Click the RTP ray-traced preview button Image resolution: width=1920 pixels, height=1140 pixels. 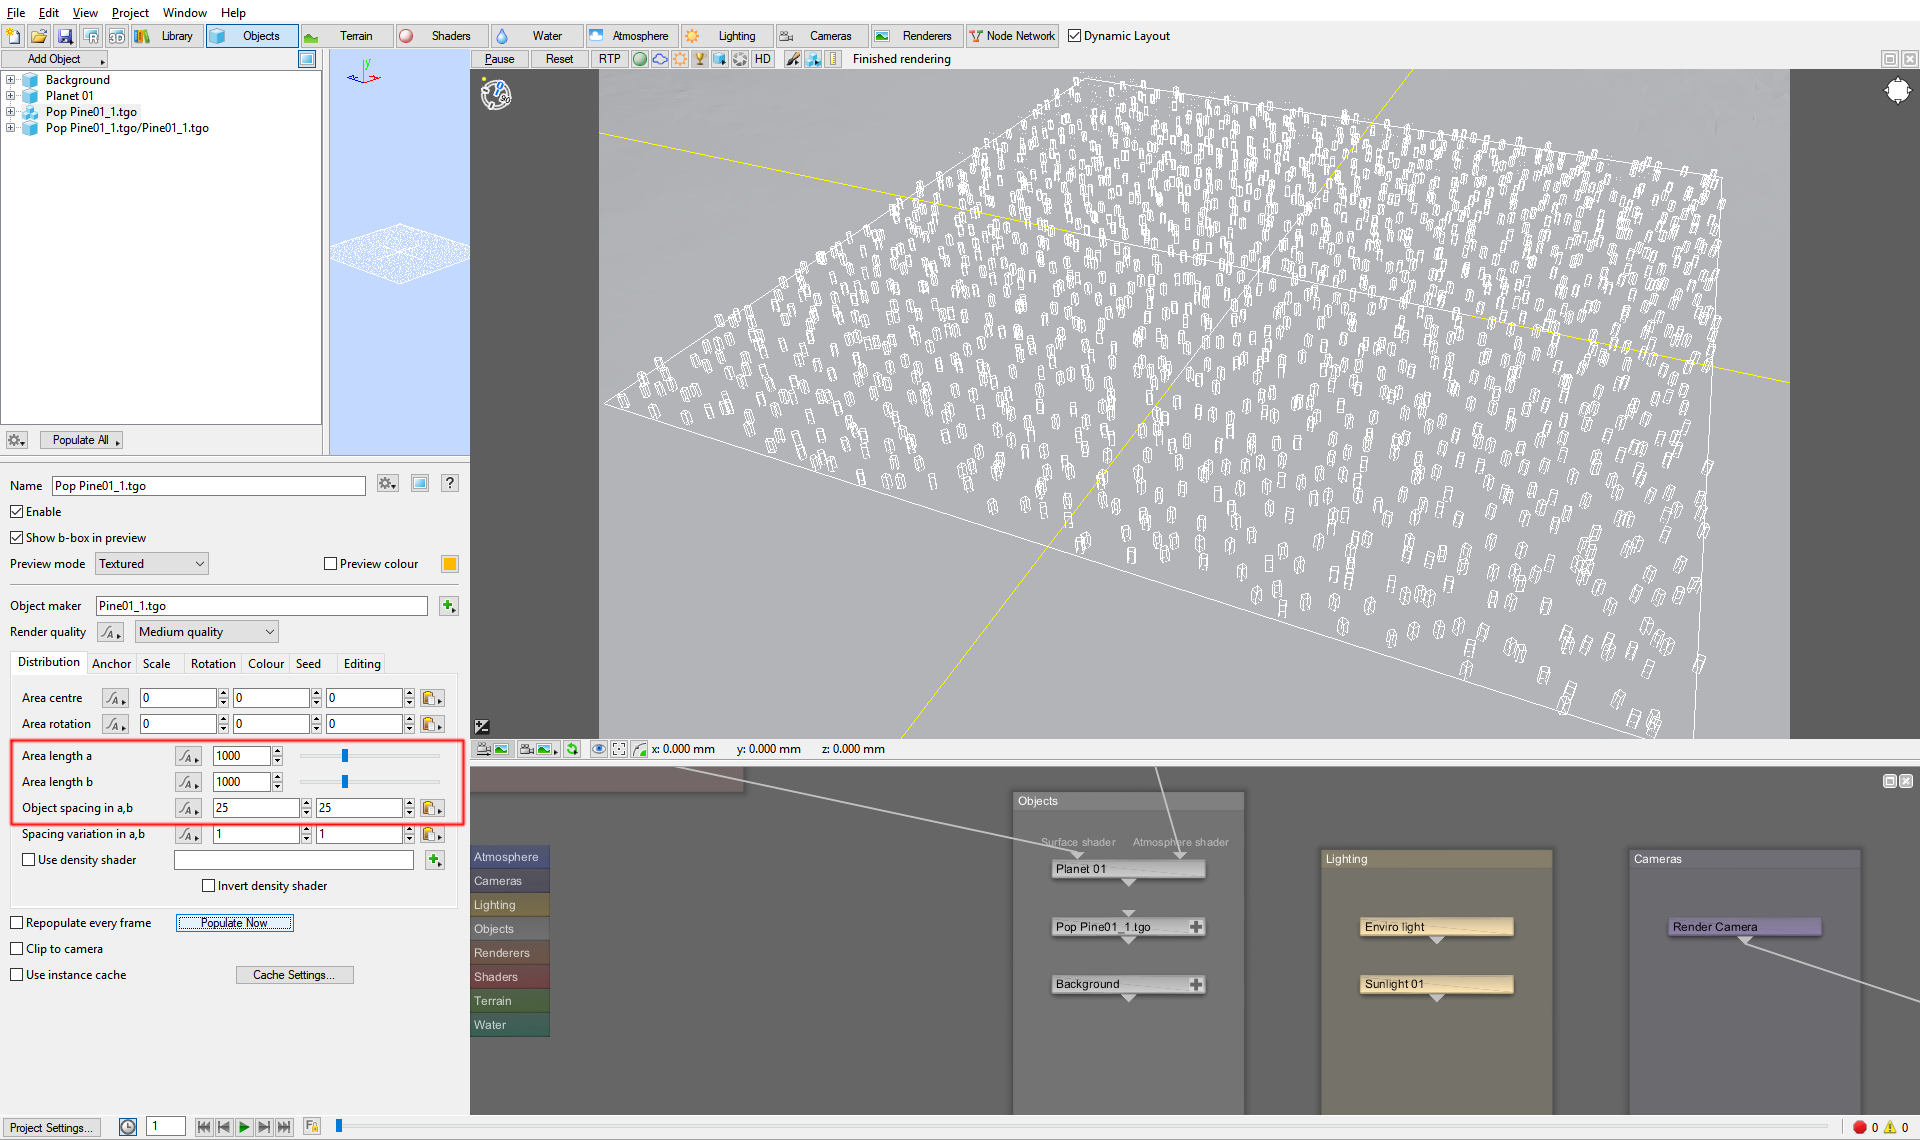(x=610, y=59)
